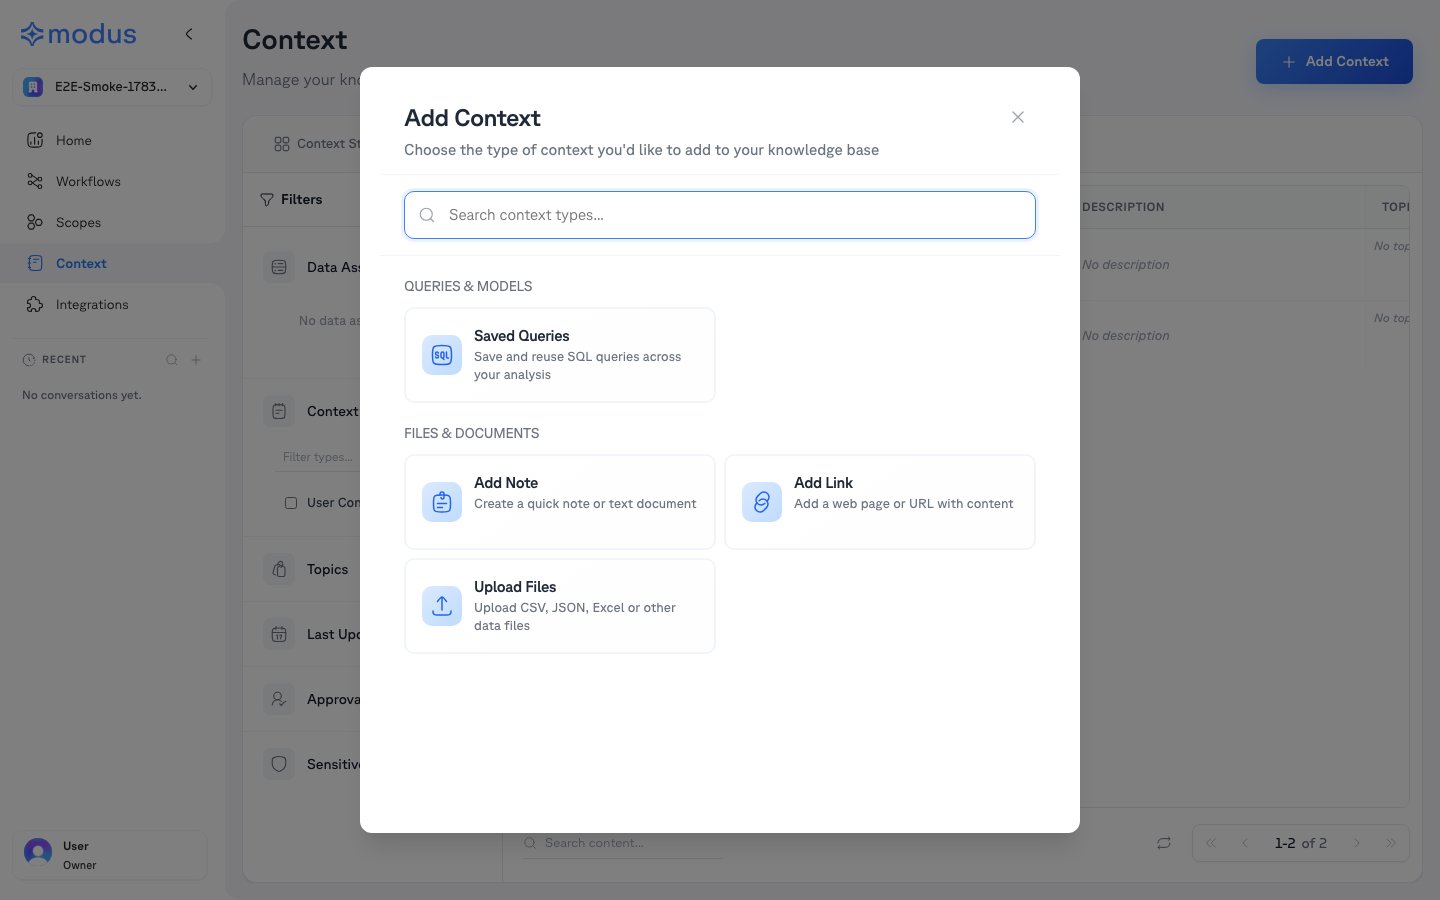Go to last page arrows

pos(1391,843)
